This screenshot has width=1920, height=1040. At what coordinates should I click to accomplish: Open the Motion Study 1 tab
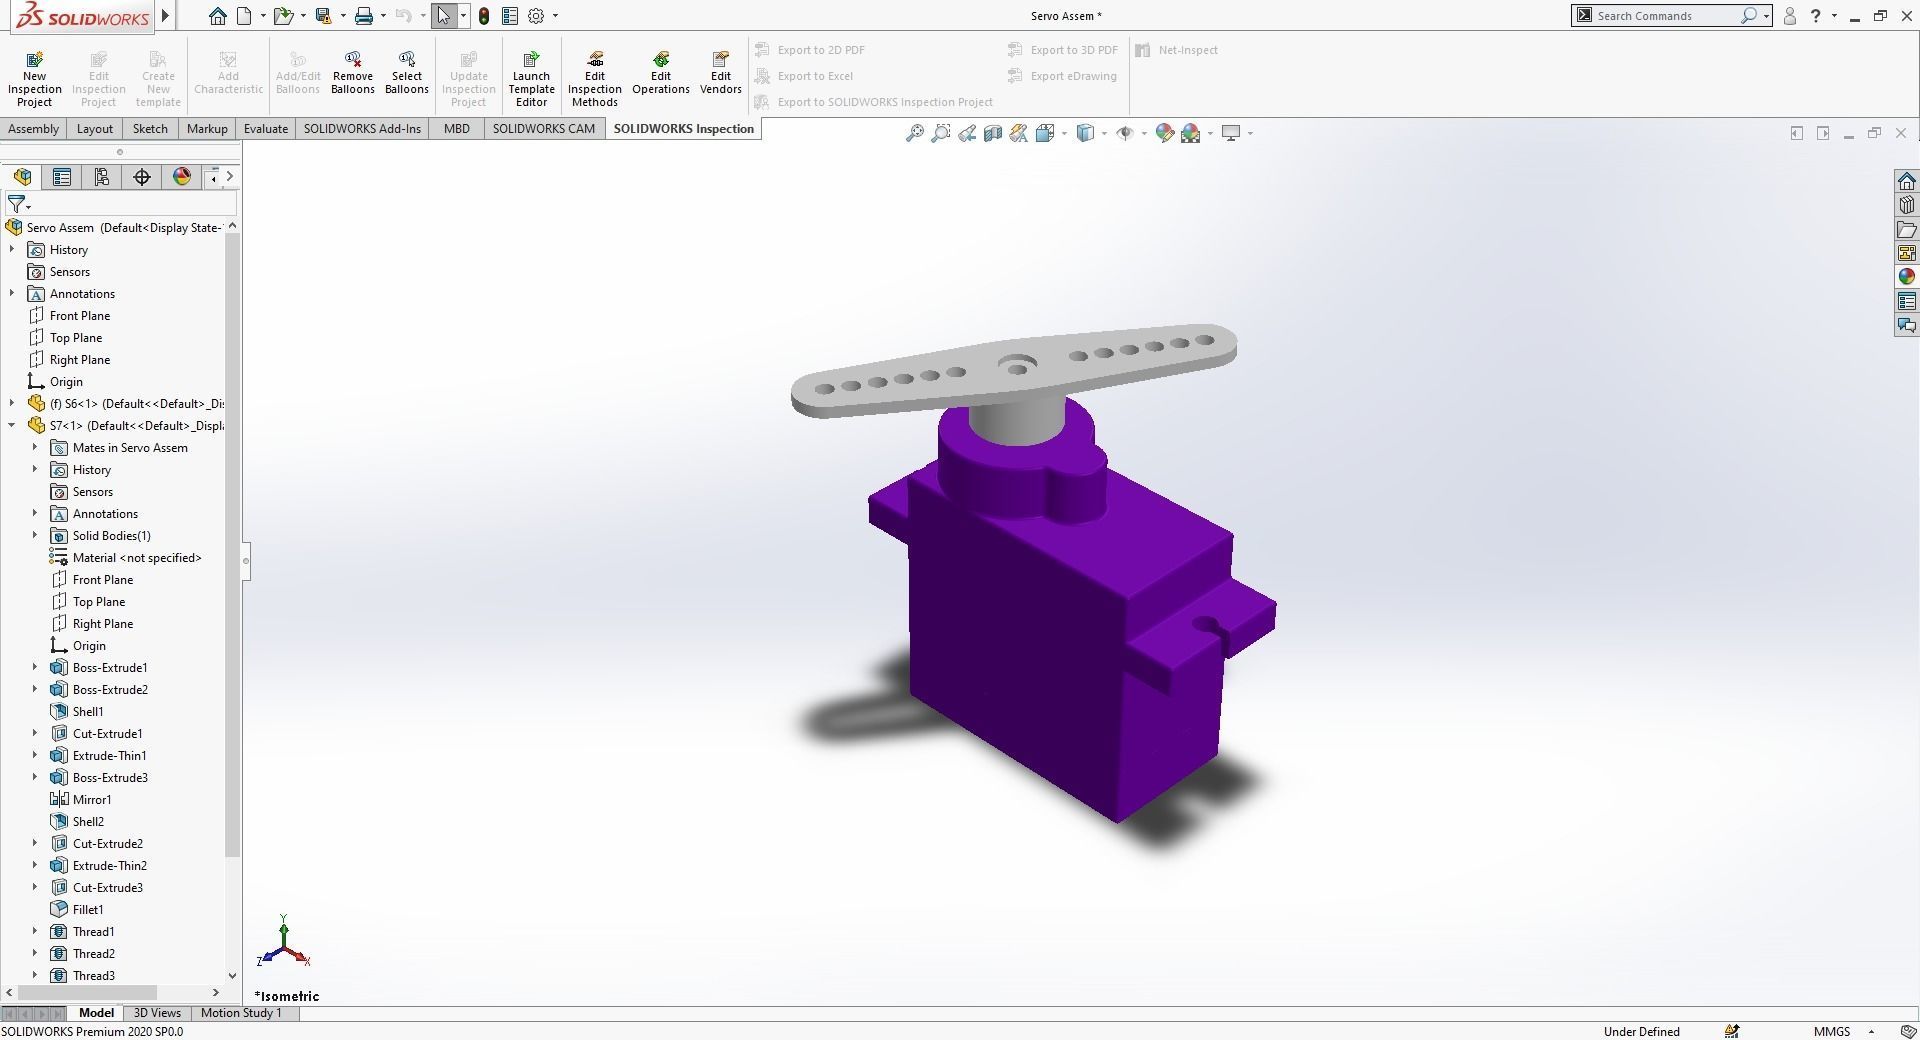[x=241, y=1013]
